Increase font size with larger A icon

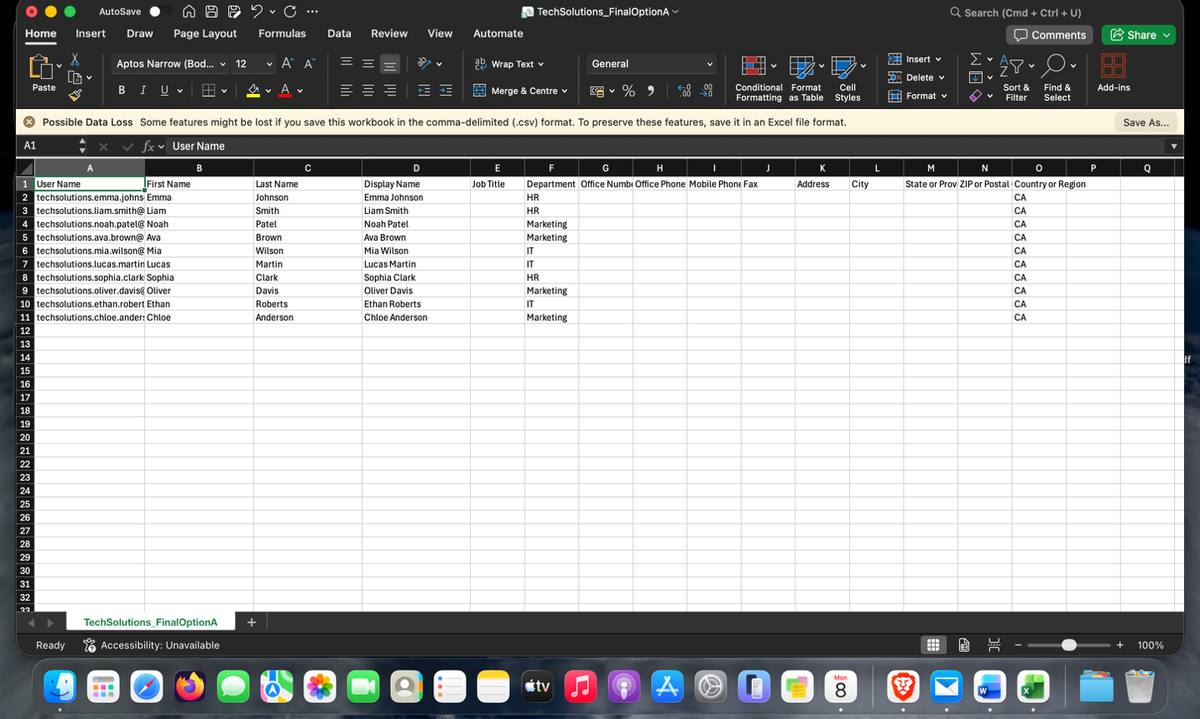tap(287, 63)
